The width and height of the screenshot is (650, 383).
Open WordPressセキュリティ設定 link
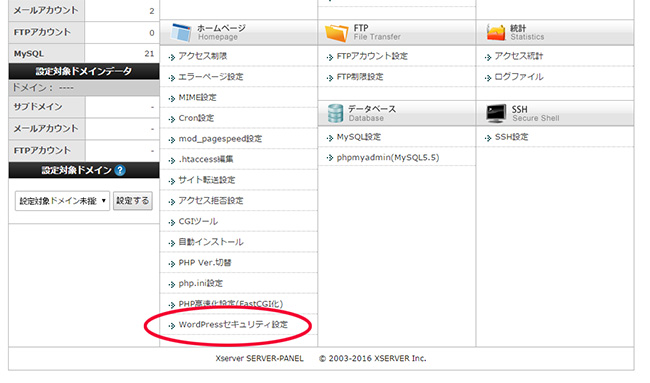[233, 325]
